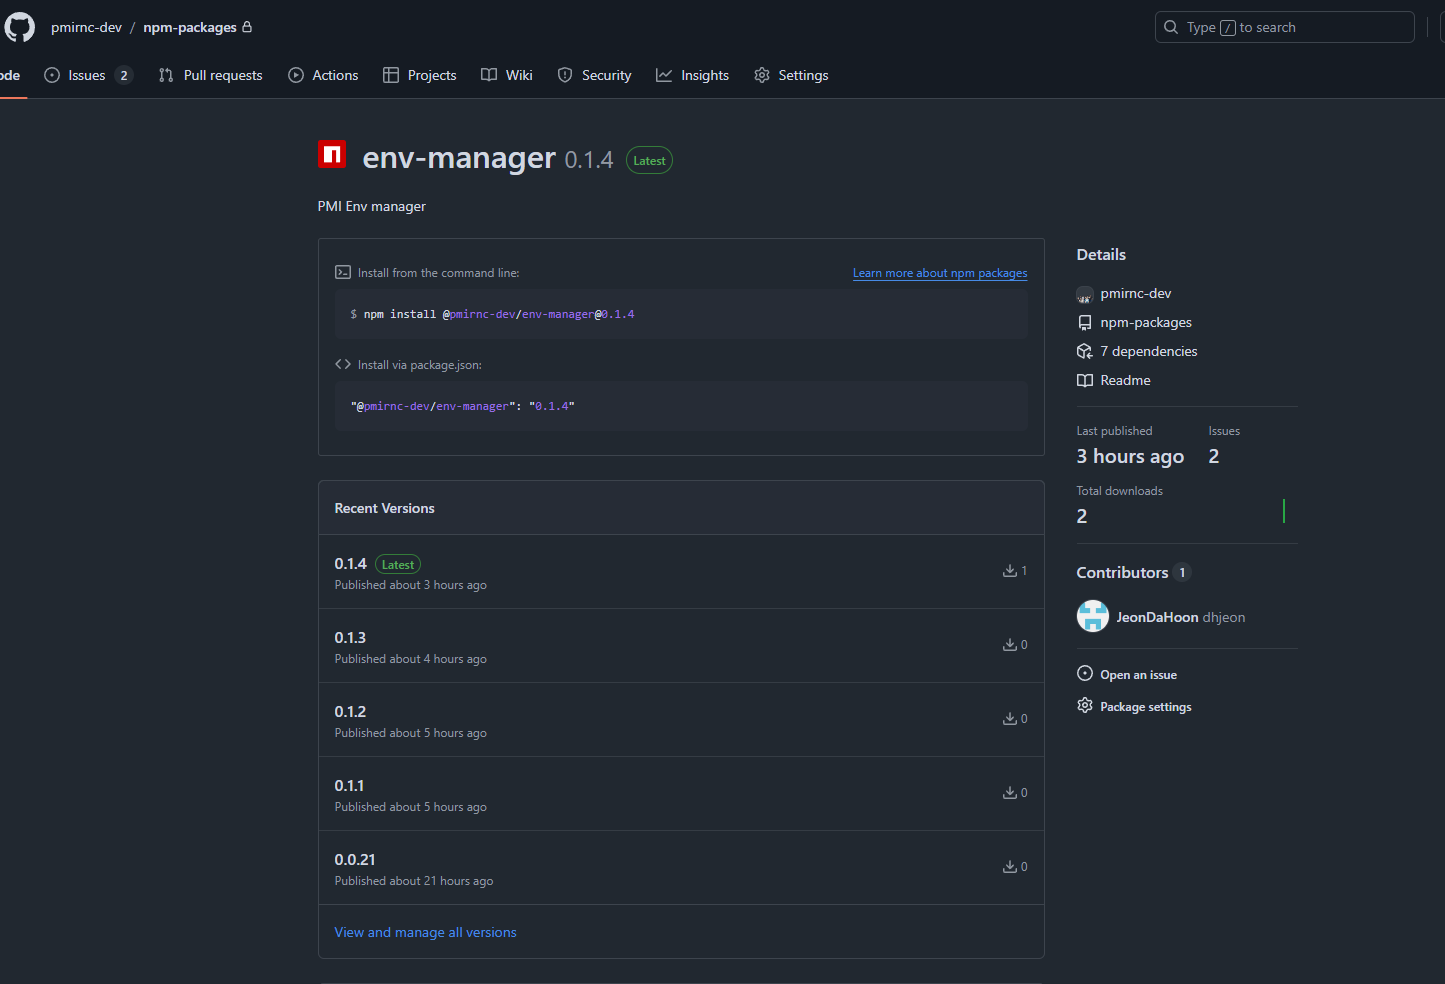Click the download icon for version 0.1.4
1445x984 pixels.
click(x=1010, y=571)
